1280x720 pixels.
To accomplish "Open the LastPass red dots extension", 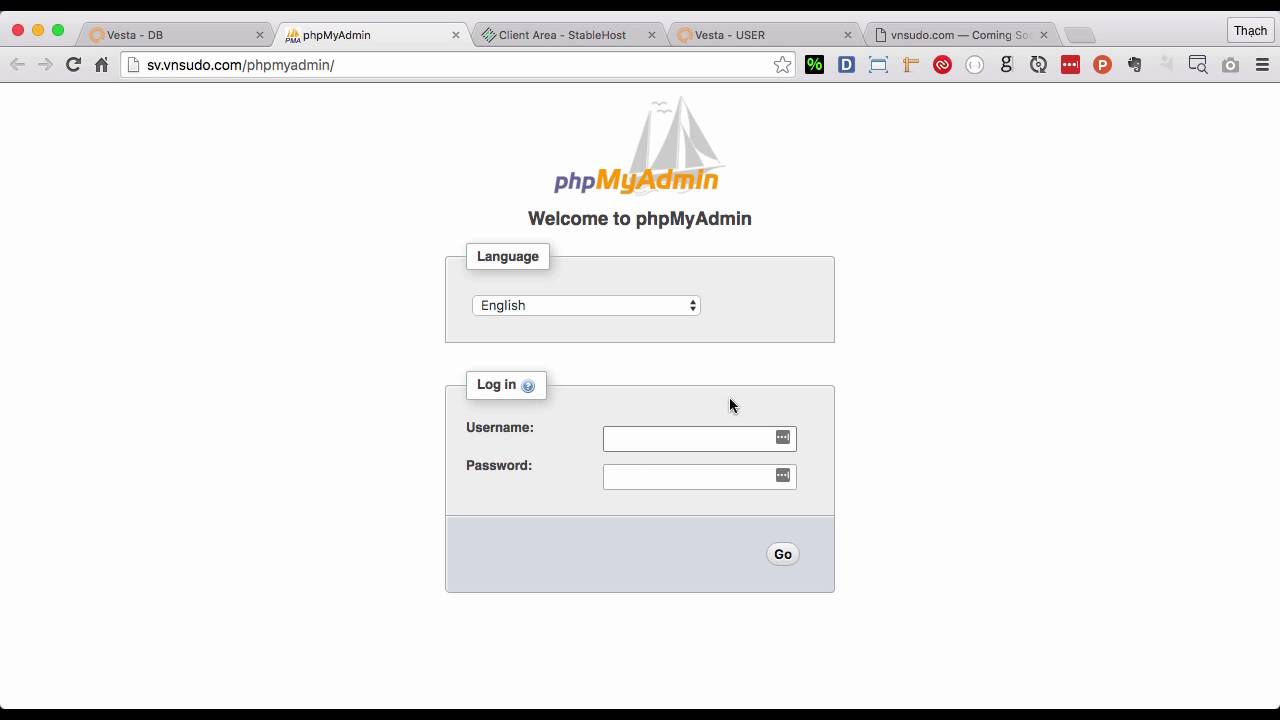I will click(x=1070, y=65).
